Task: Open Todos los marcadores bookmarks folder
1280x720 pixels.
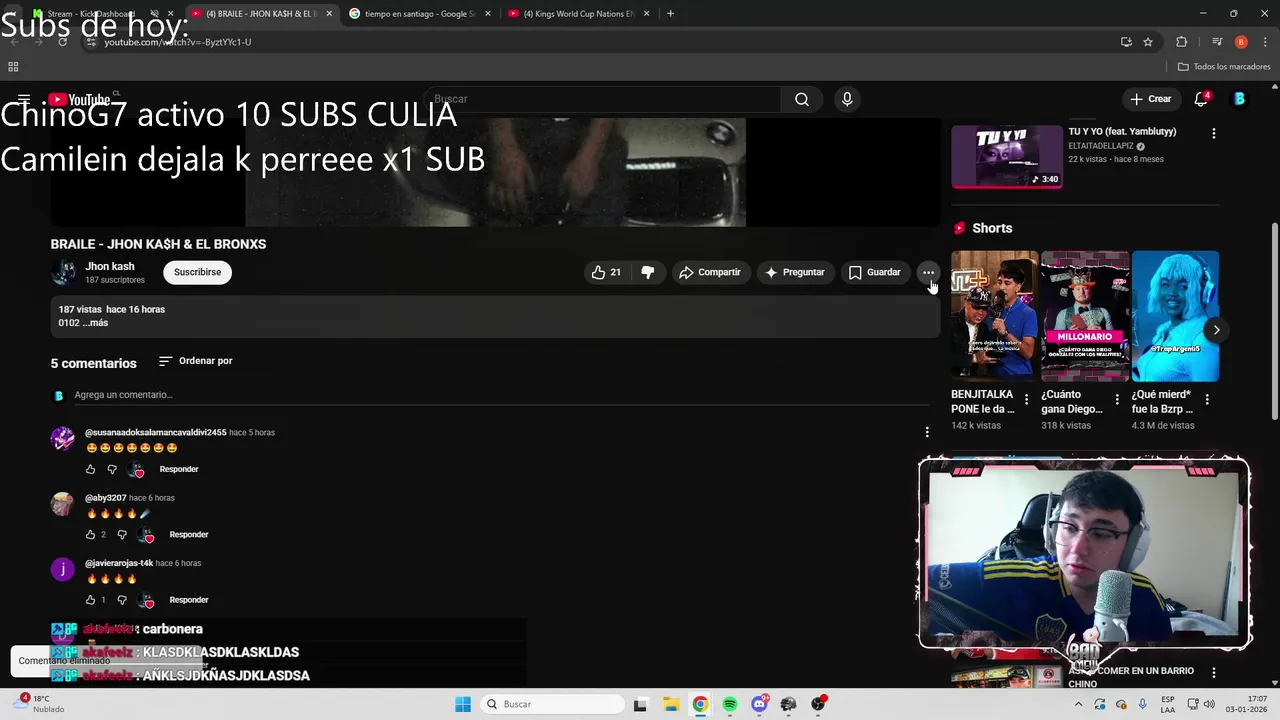Action: coord(1224,67)
